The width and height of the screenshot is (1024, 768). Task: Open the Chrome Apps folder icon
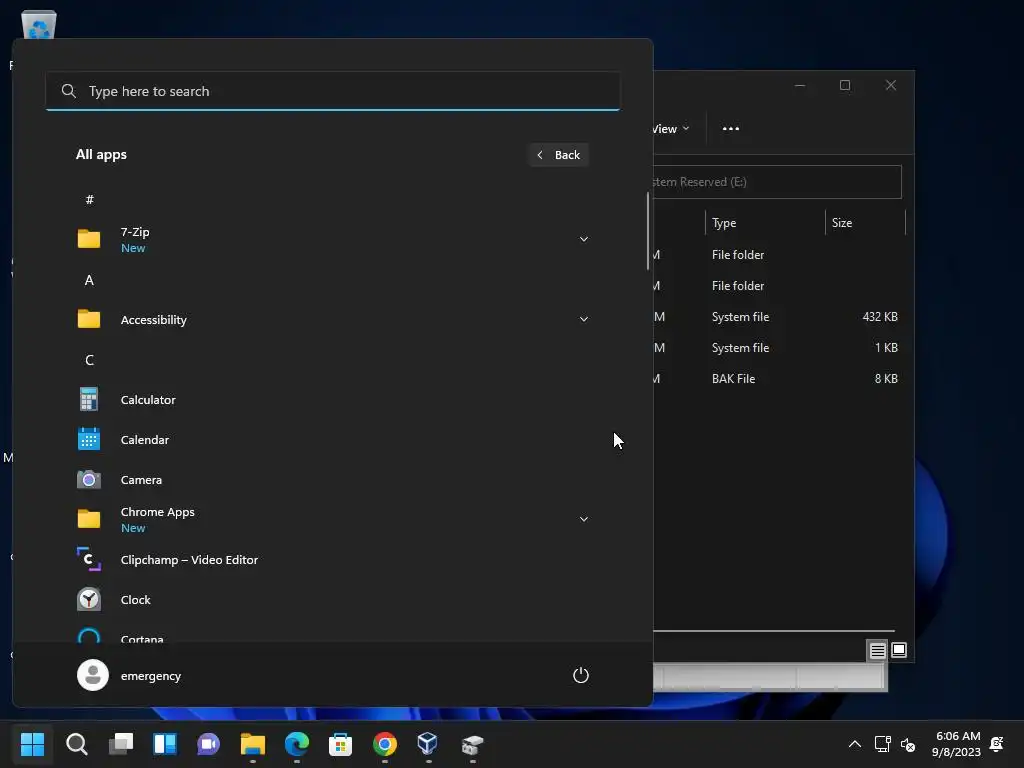tap(89, 519)
